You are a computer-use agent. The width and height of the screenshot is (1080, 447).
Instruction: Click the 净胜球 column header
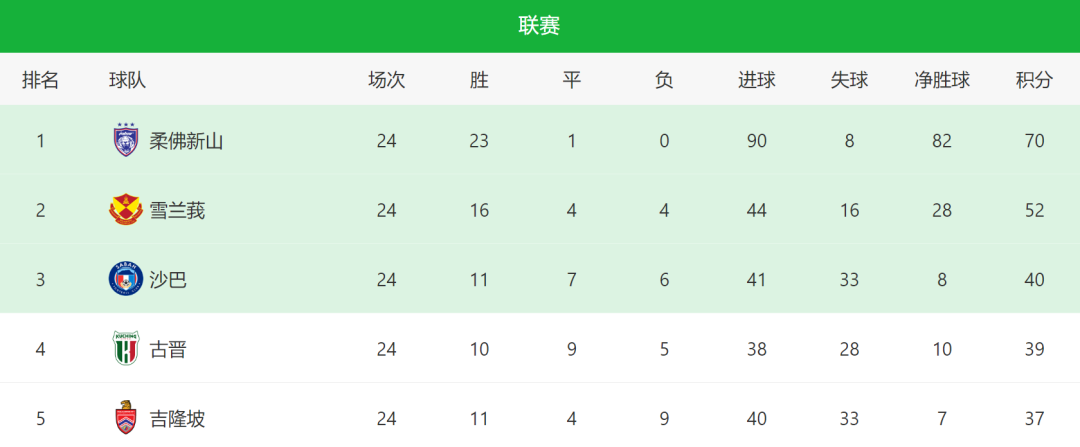(x=941, y=80)
